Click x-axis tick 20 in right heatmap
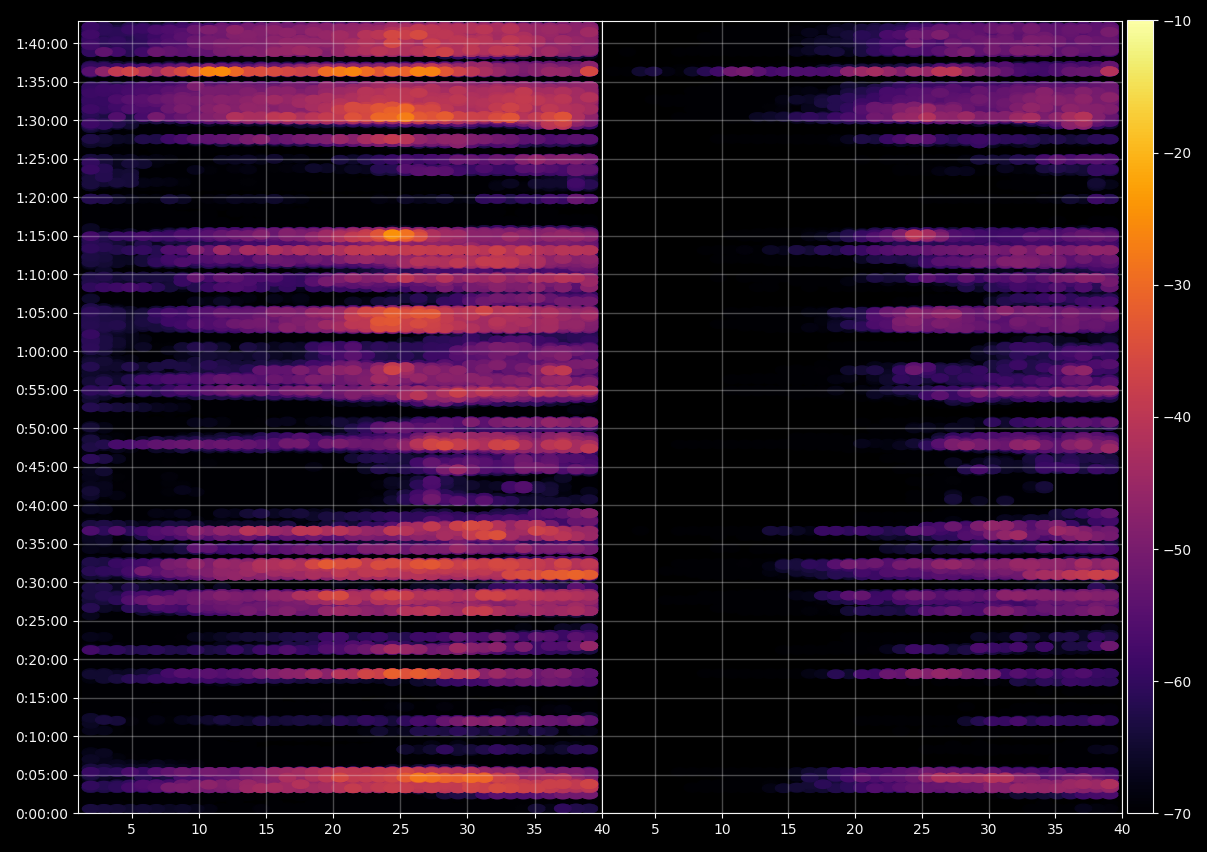Viewport: 1207px width, 852px height. coord(855,830)
